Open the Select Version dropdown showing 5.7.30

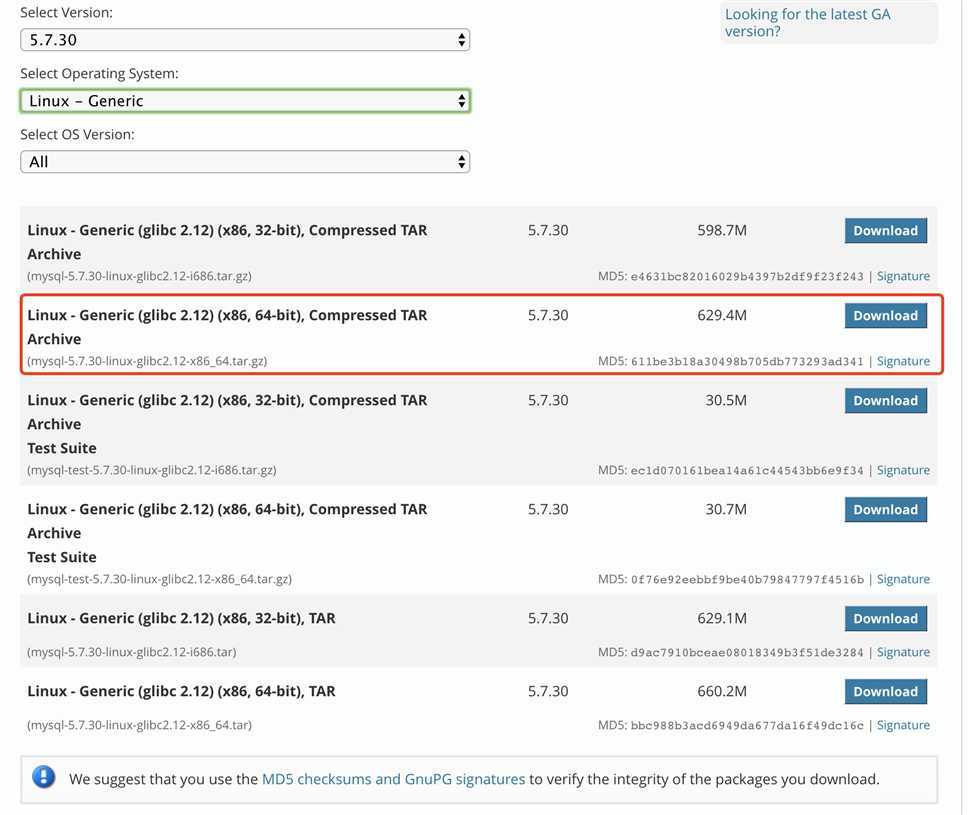(245, 40)
